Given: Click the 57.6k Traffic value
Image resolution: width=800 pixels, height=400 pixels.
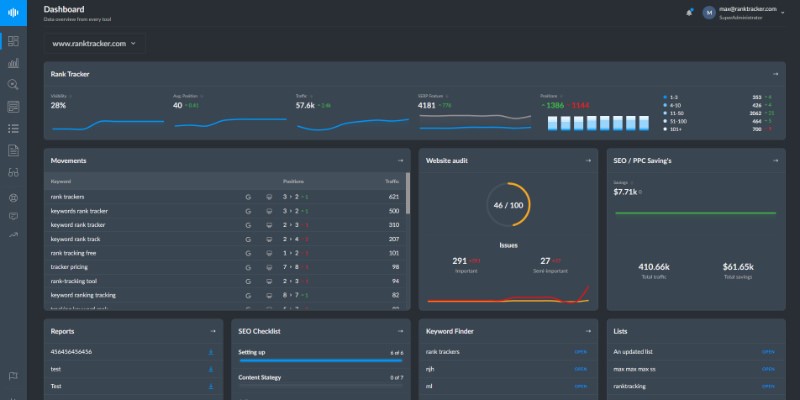Looking at the screenshot, I should [305, 106].
